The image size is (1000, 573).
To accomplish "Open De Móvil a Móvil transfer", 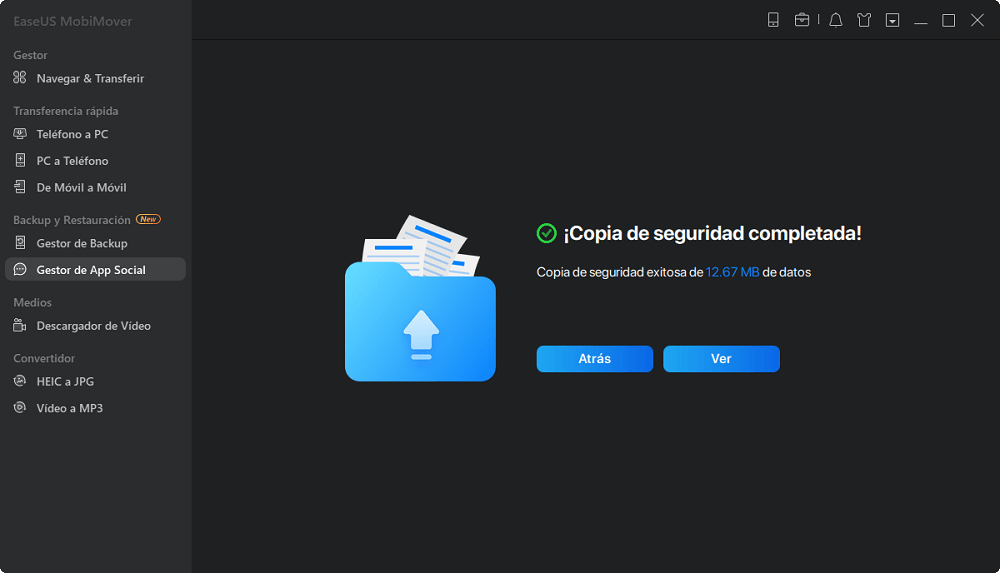I will (81, 188).
